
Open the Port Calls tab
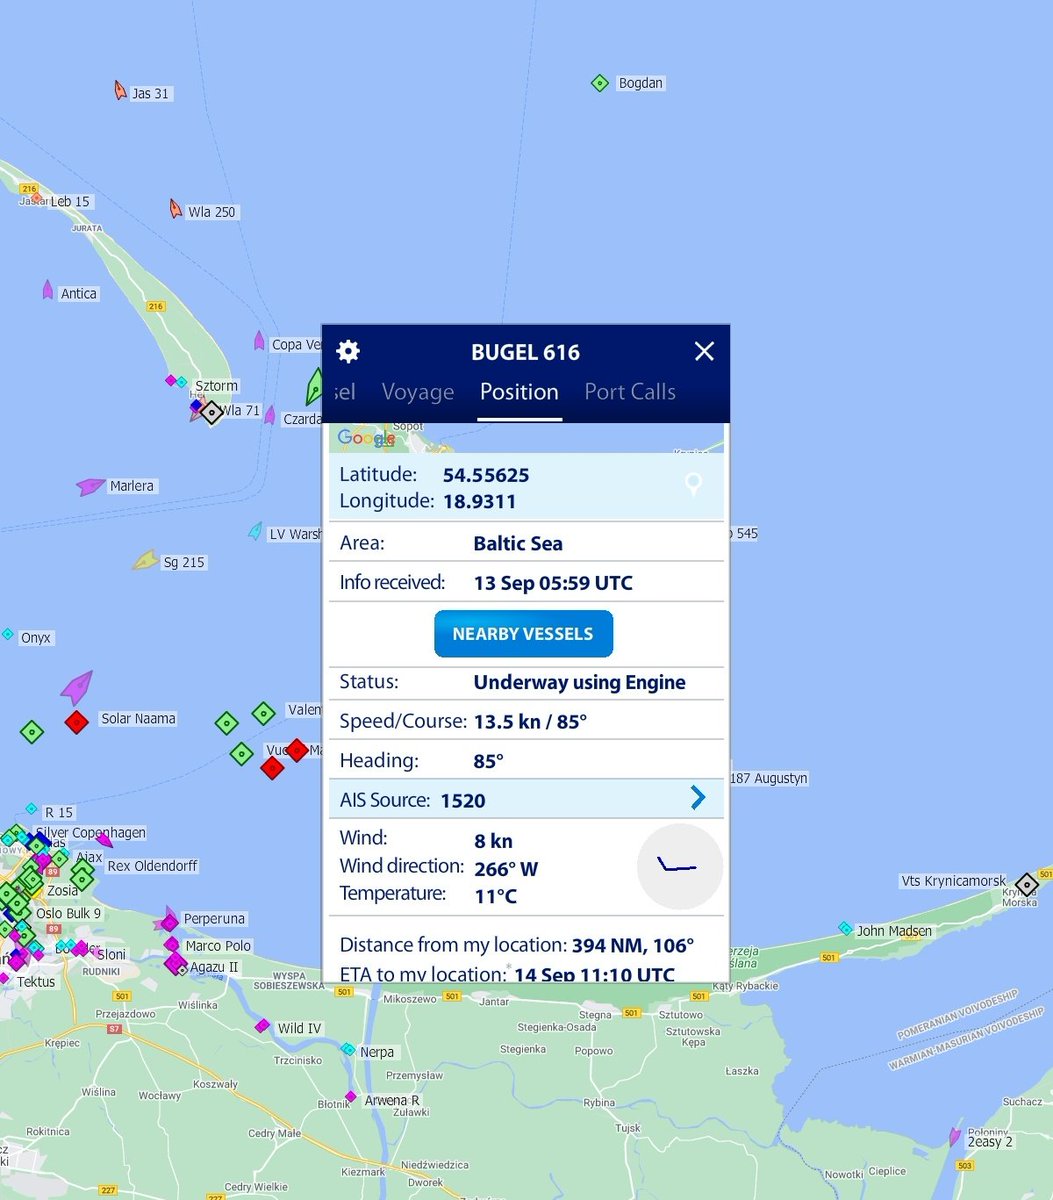(x=630, y=392)
